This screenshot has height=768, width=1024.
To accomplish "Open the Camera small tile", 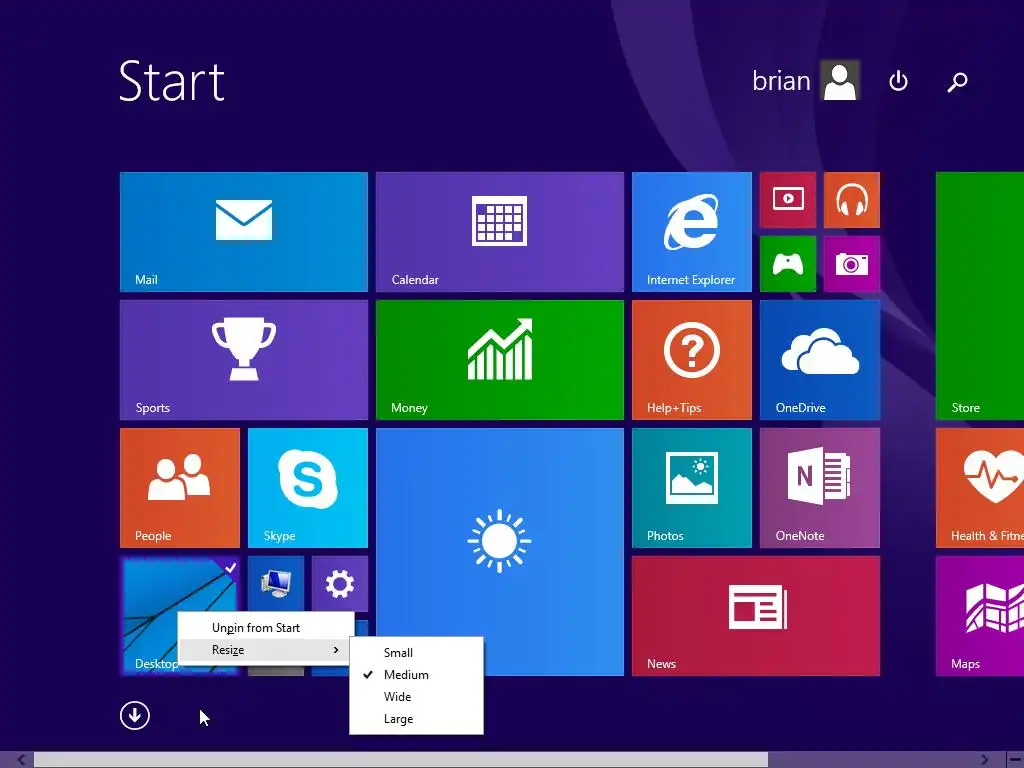I will (852, 264).
